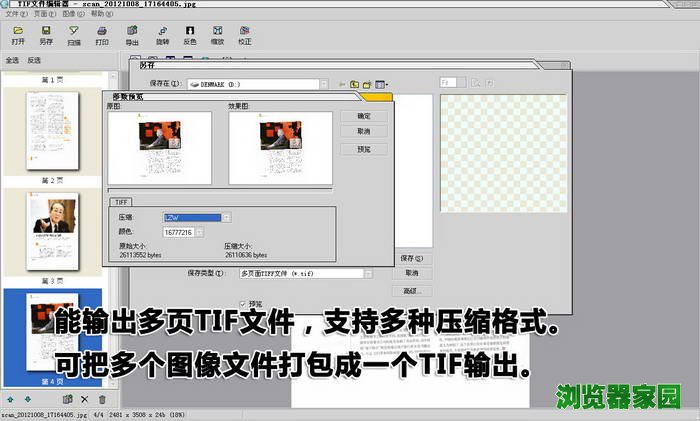The image size is (700, 421).
Task: Click the 另存 (Save As) toolbar icon
Action: tap(46, 36)
